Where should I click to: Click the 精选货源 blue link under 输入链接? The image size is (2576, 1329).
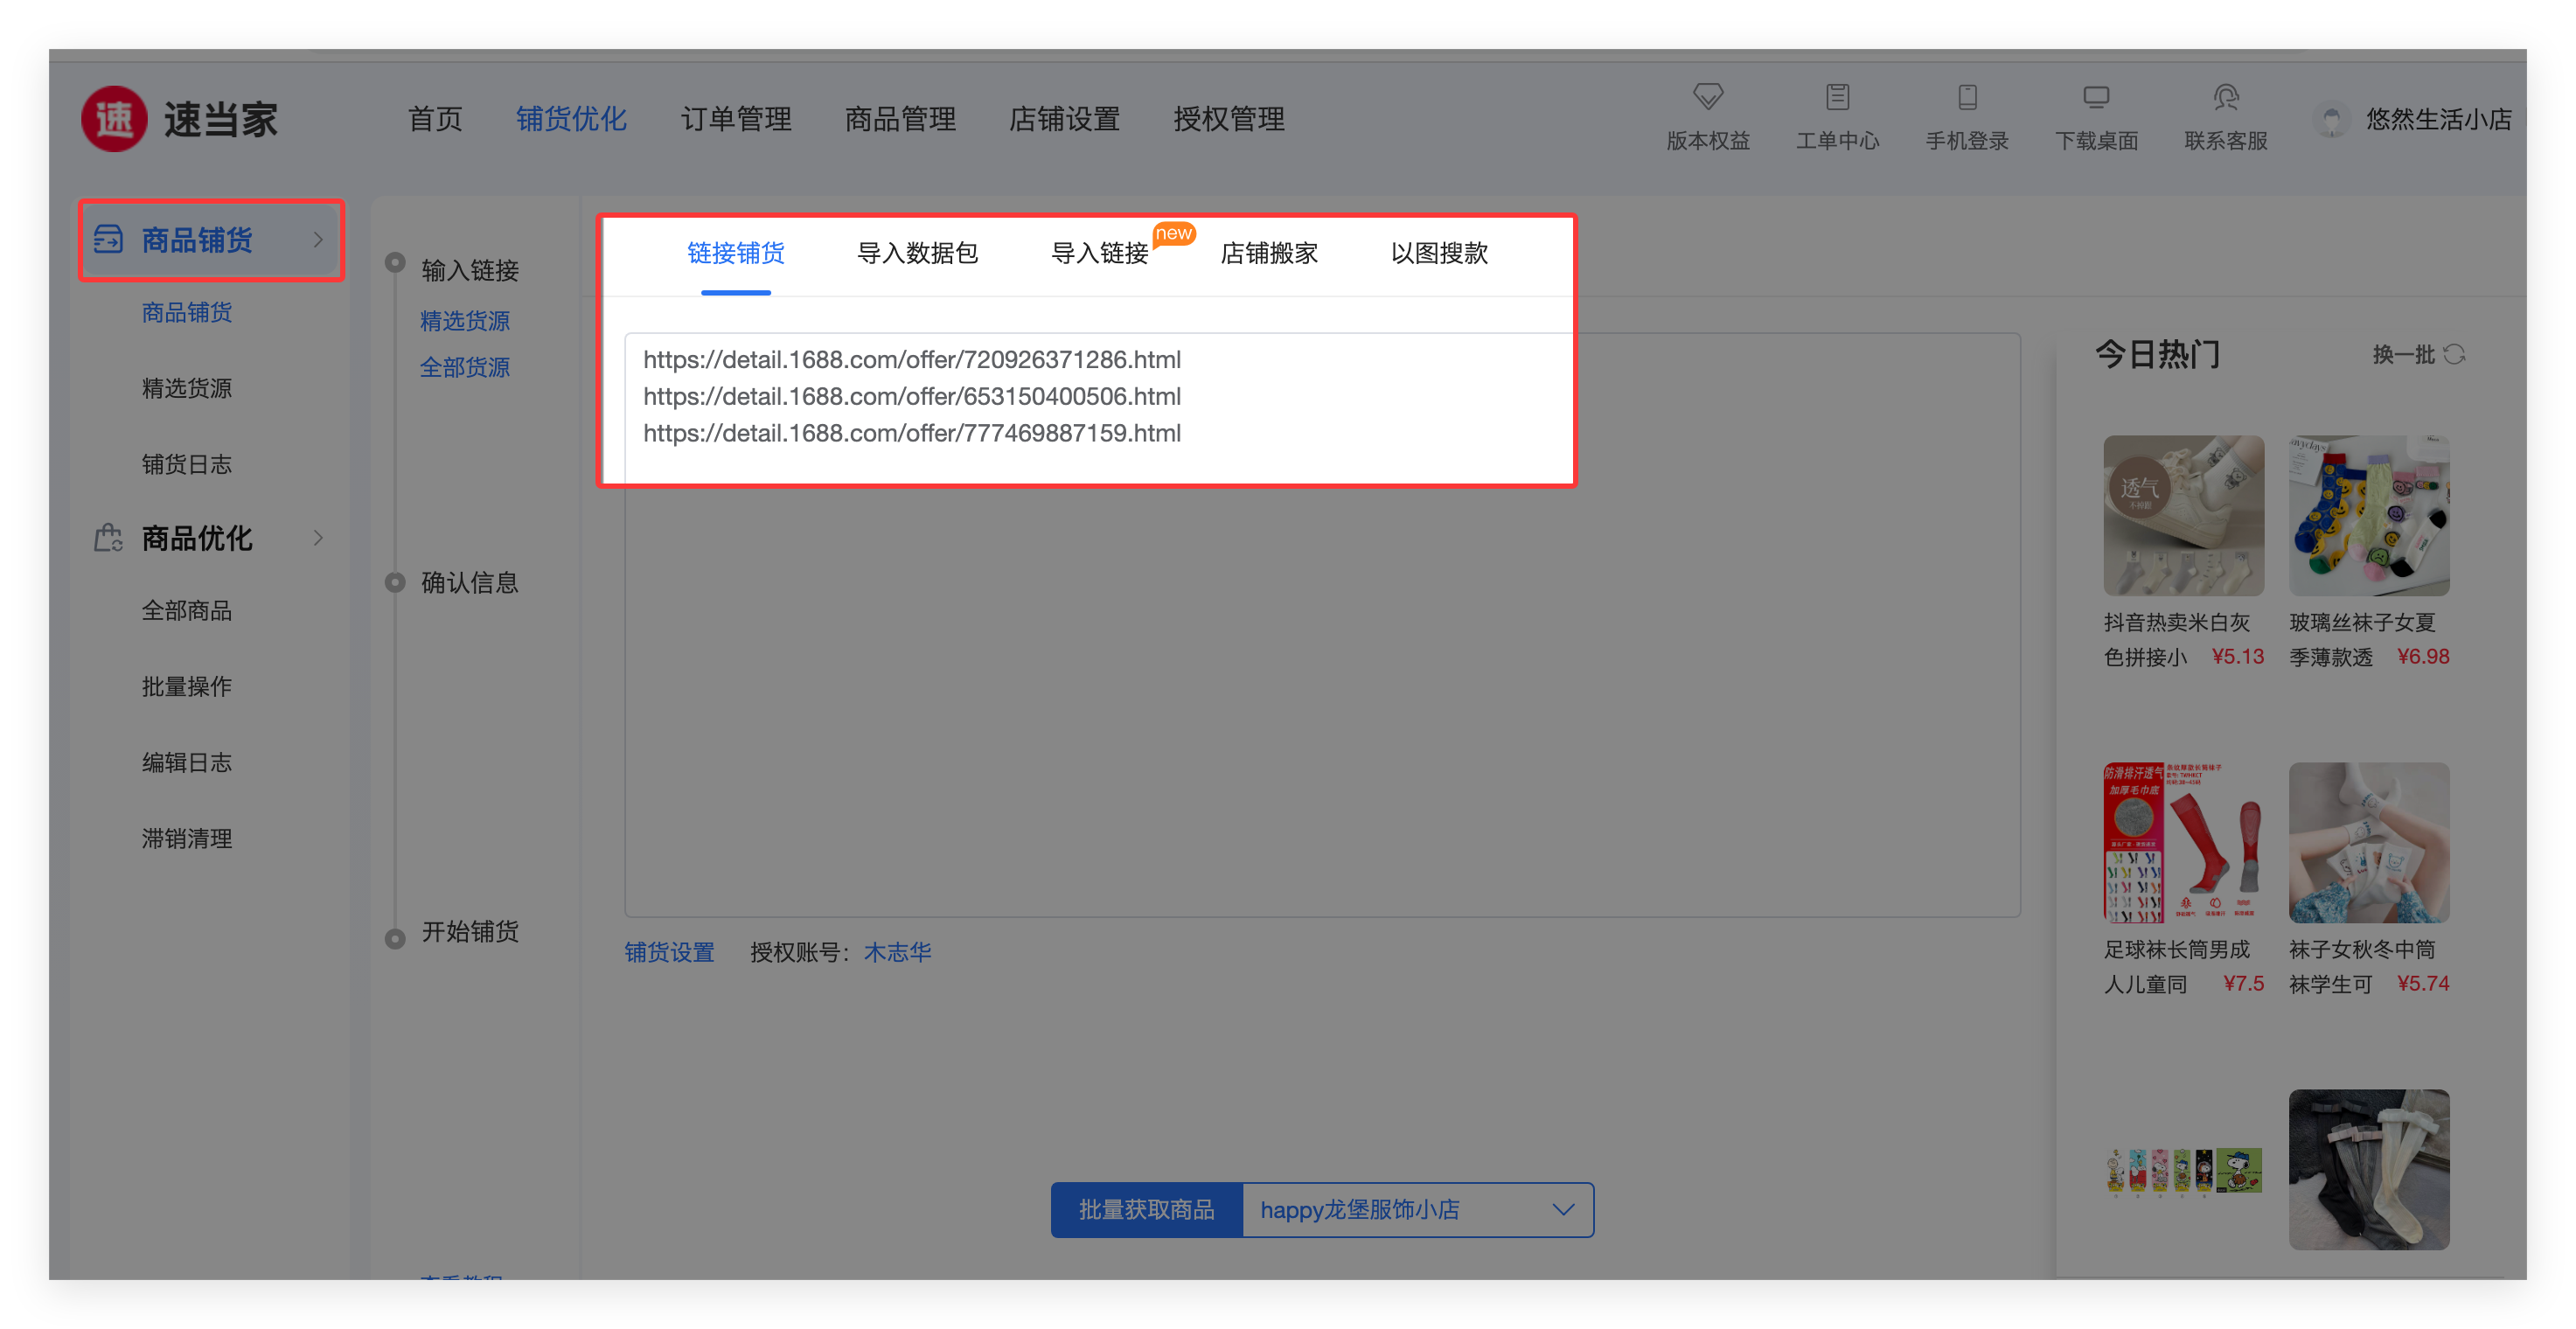(x=465, y=321)
